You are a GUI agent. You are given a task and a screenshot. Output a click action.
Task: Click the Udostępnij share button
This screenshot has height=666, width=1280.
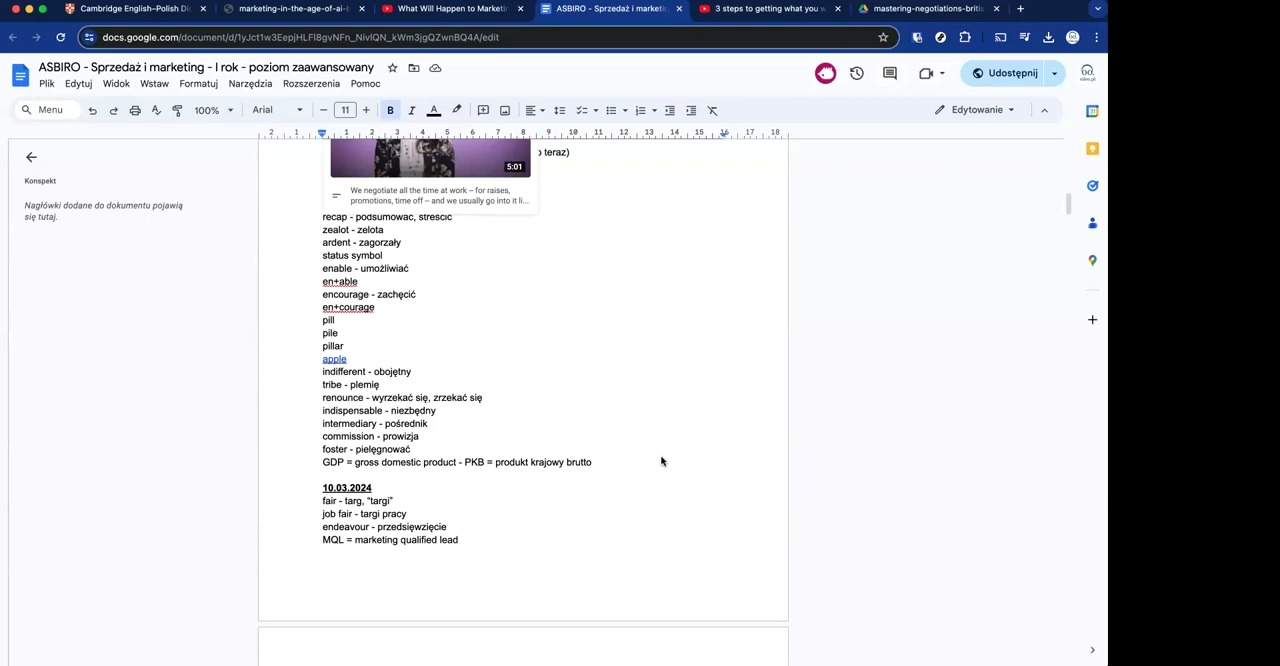1003,73
